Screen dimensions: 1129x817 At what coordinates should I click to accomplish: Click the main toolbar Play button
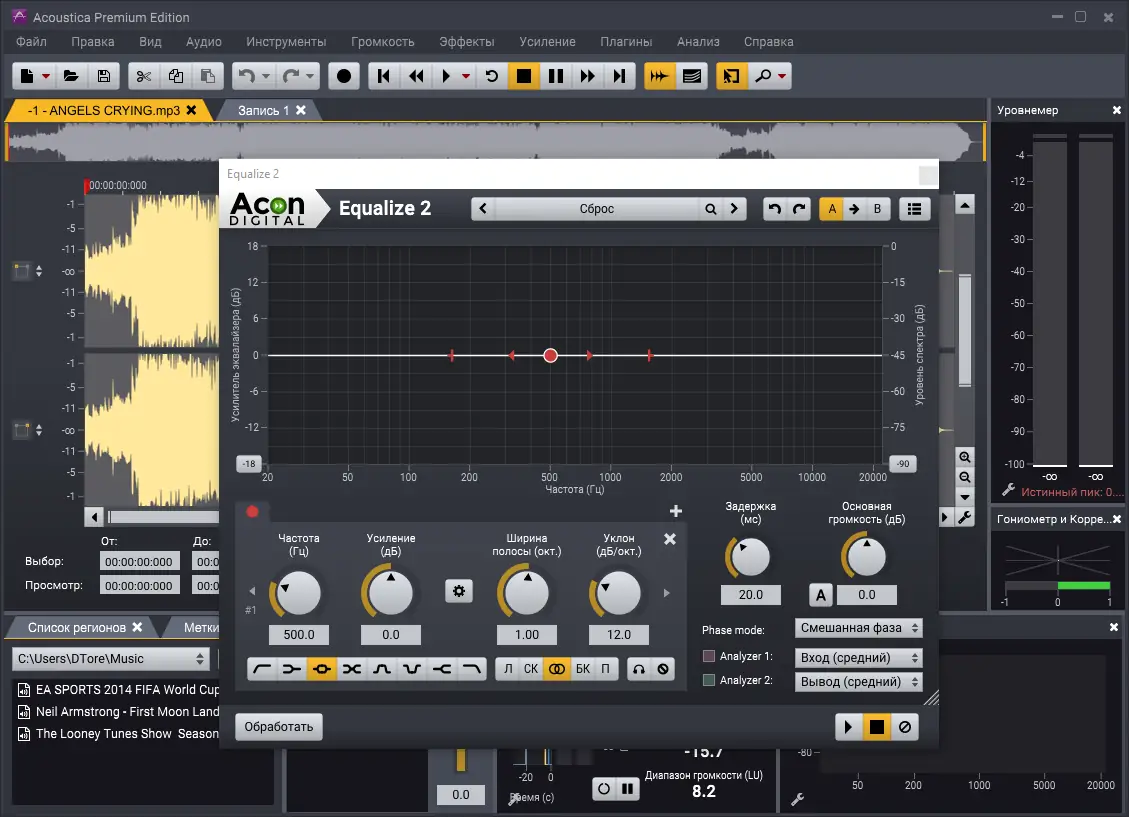[x=446, y=76]
